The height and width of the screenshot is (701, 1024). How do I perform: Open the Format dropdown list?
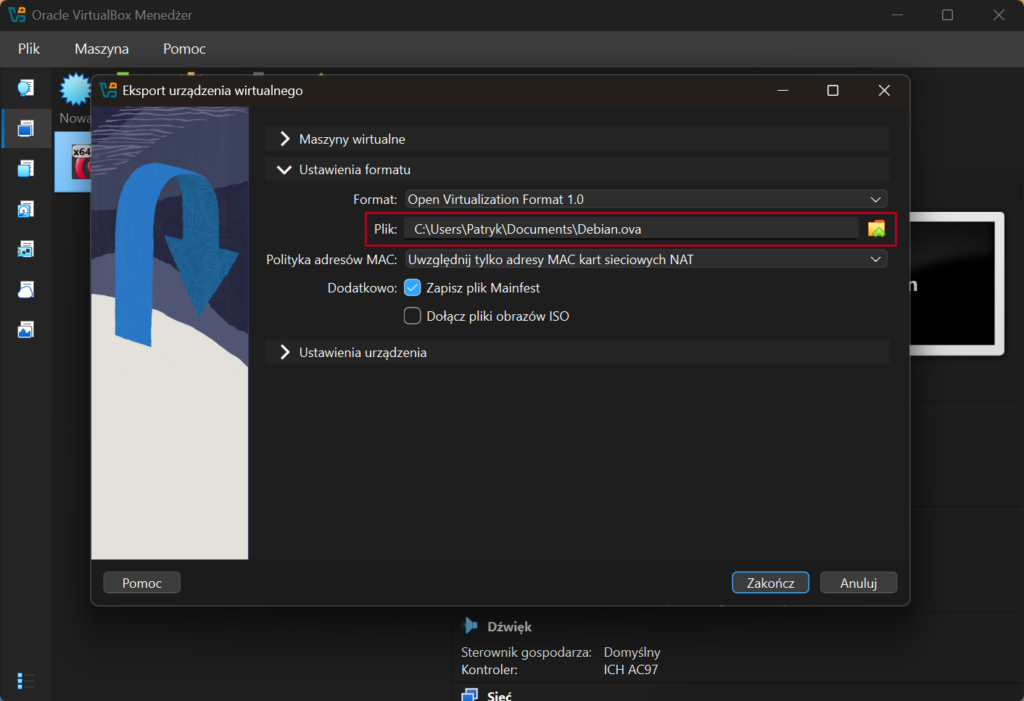[645, 199]
